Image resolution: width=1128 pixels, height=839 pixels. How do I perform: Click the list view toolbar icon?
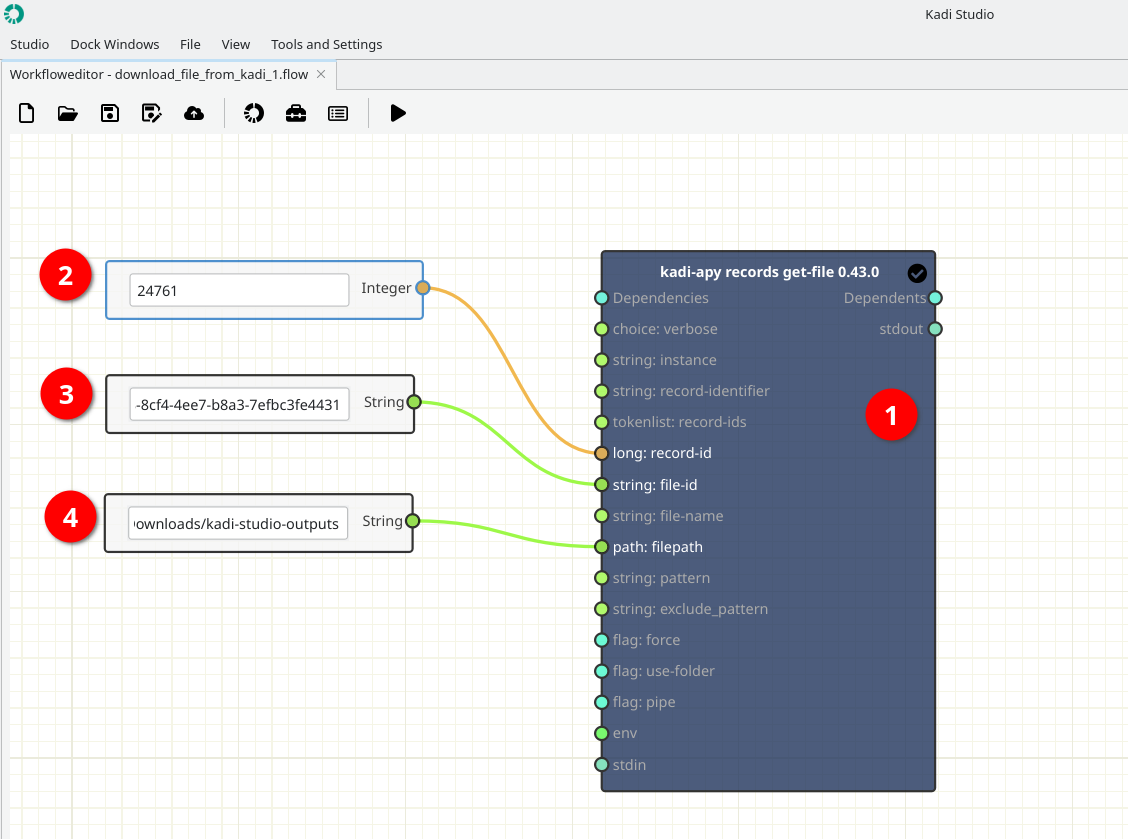point(337,113)
